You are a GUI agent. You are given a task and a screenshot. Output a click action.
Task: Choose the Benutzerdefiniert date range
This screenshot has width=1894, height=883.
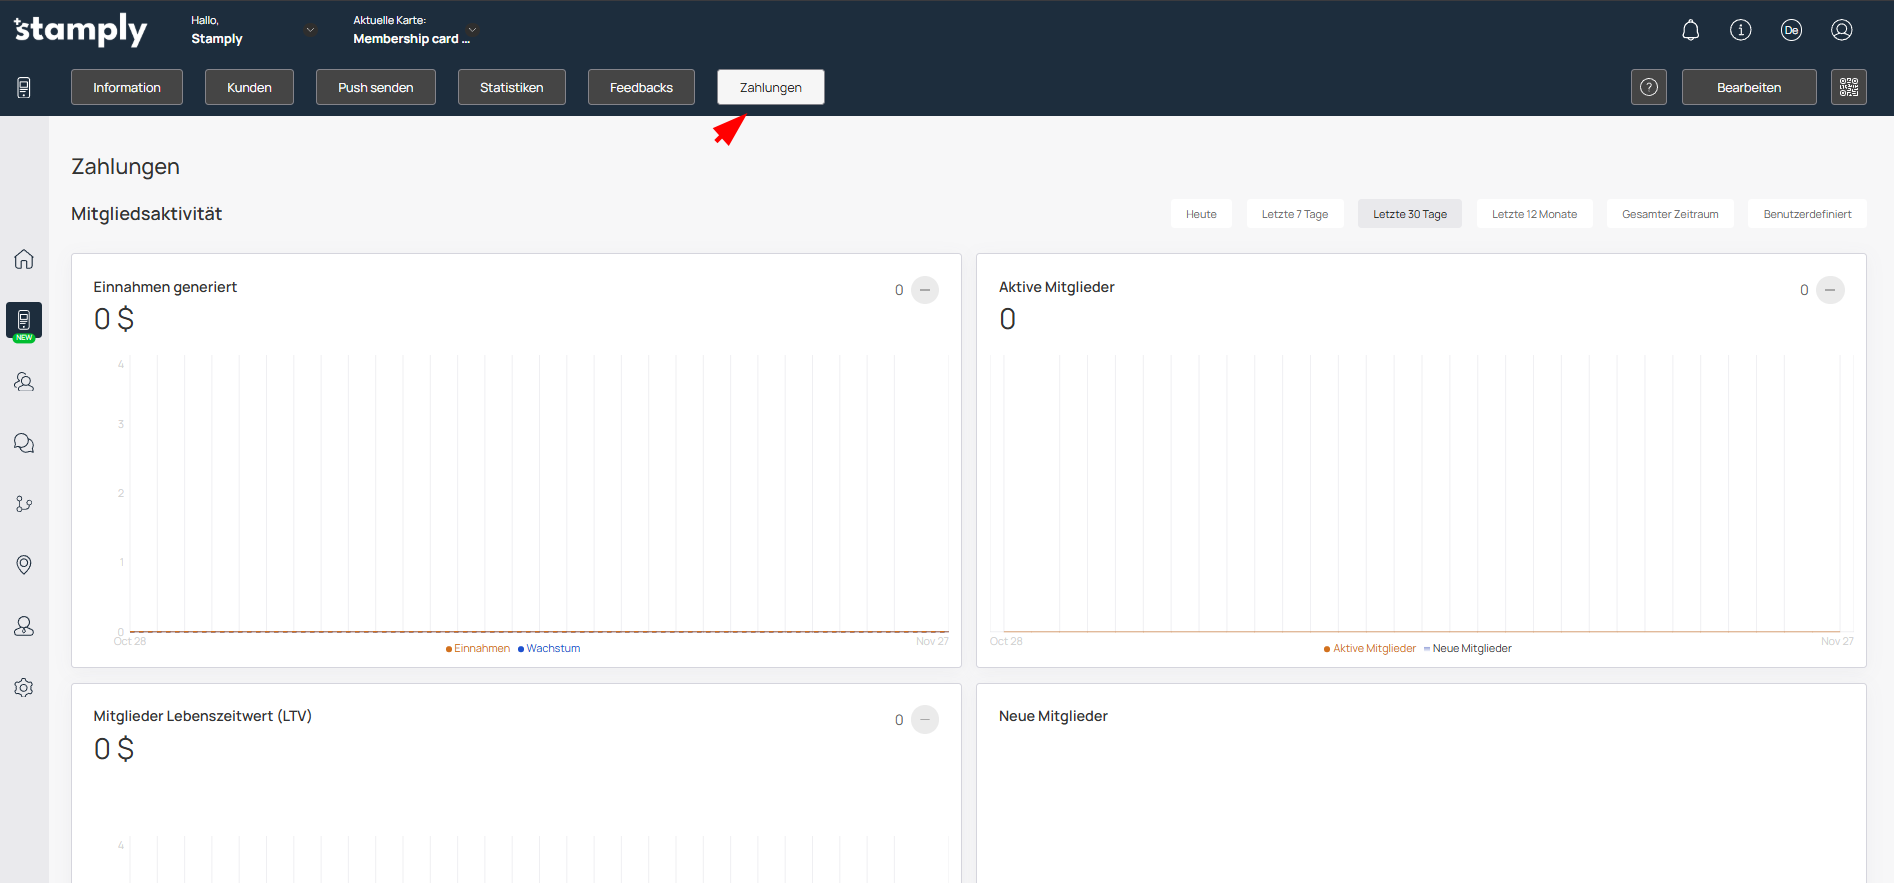[1806, 214]
